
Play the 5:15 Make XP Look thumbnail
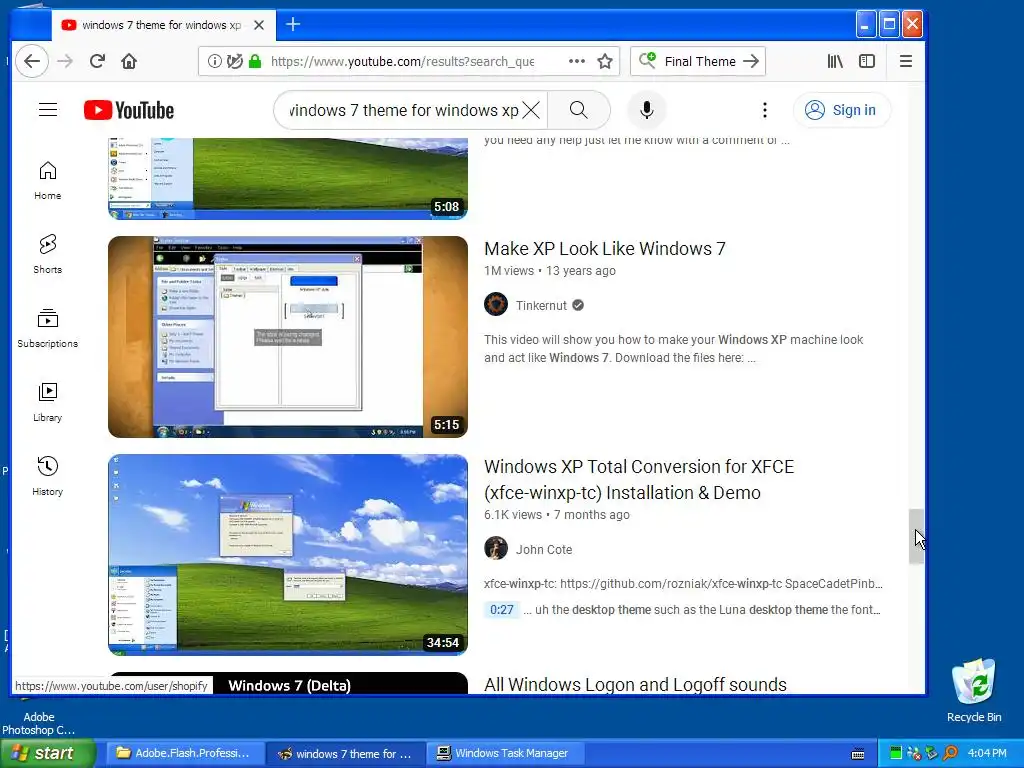[288, 336]
